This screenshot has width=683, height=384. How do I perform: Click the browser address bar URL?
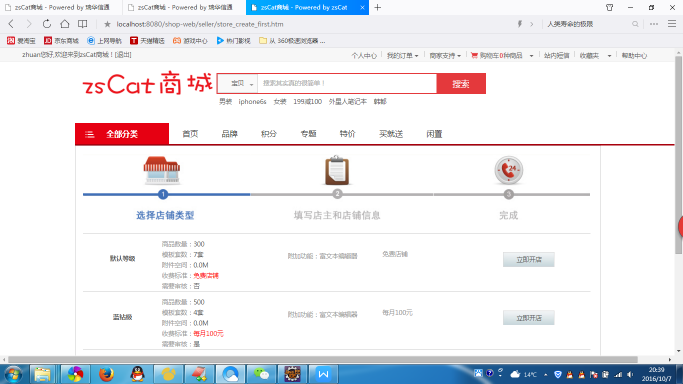coord(200,24)
